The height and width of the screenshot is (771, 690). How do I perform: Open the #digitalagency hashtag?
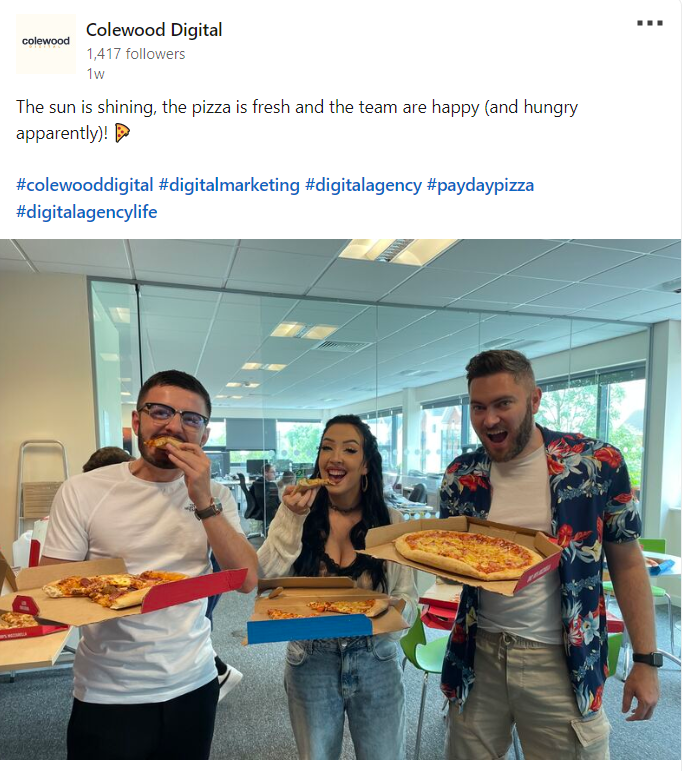pos(363,185)
